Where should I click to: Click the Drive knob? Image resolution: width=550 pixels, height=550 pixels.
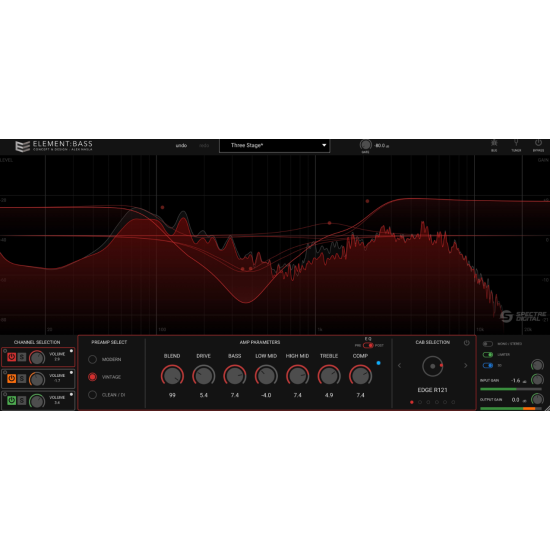click(x=203, y=376)
